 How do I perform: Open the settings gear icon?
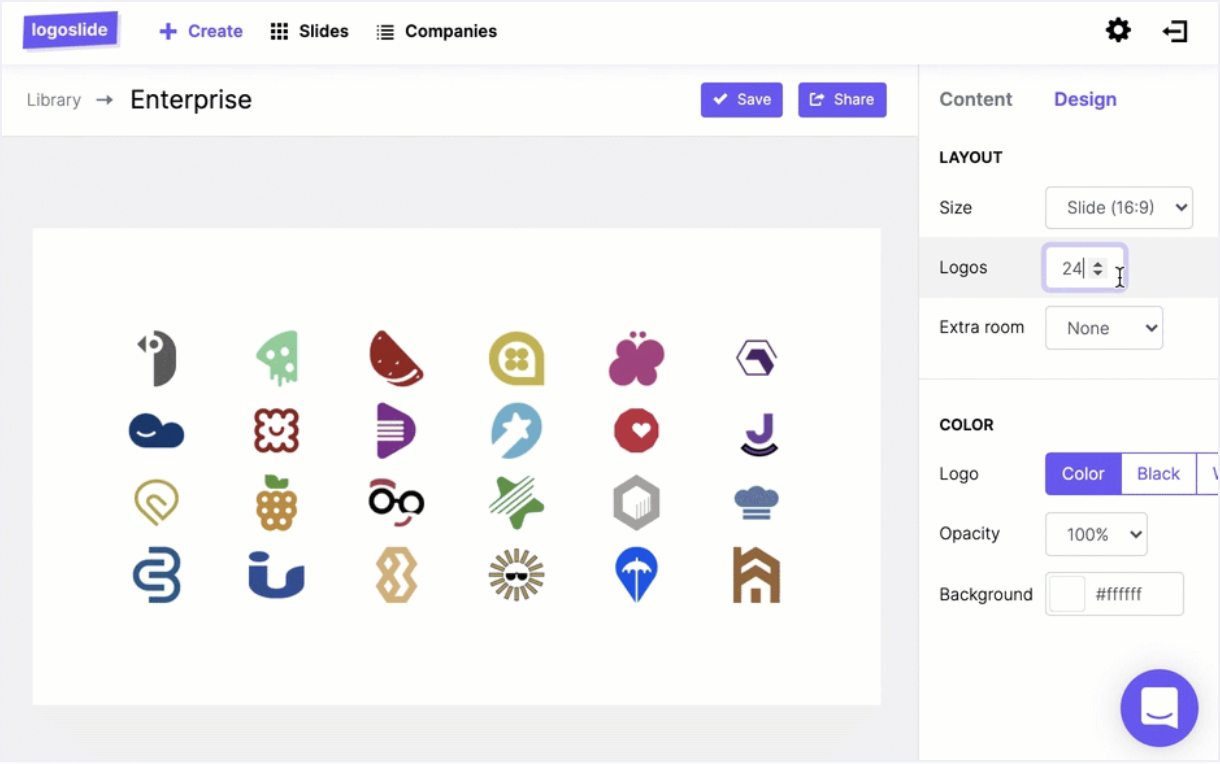(x=1118, y=31)
